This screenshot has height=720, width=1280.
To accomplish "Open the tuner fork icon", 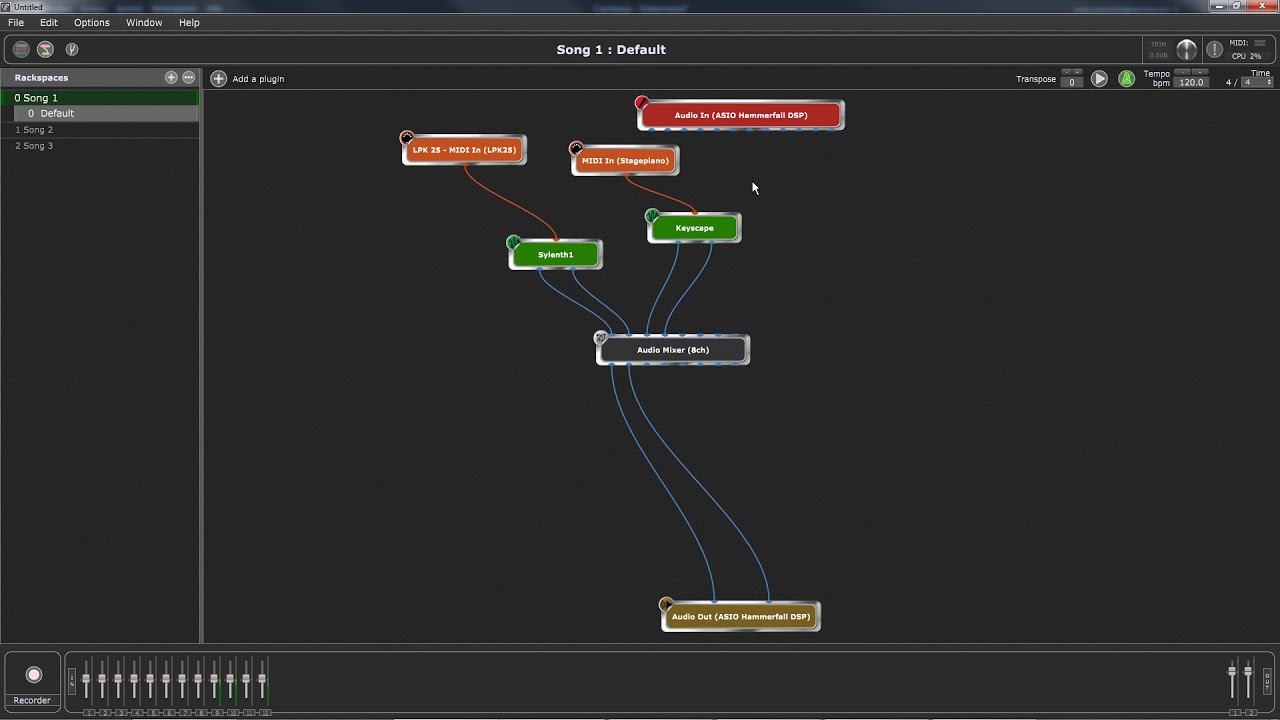I will coord(72,49).
